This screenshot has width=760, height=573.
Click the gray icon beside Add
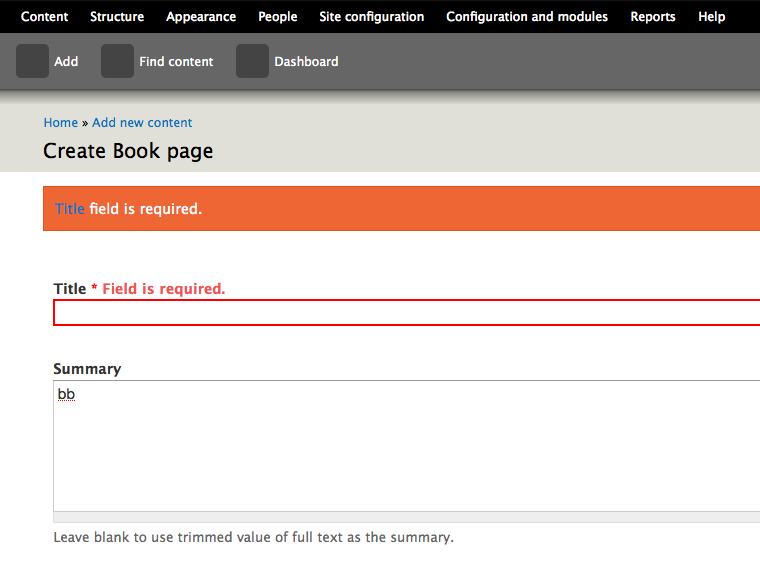tap(32, 61)
